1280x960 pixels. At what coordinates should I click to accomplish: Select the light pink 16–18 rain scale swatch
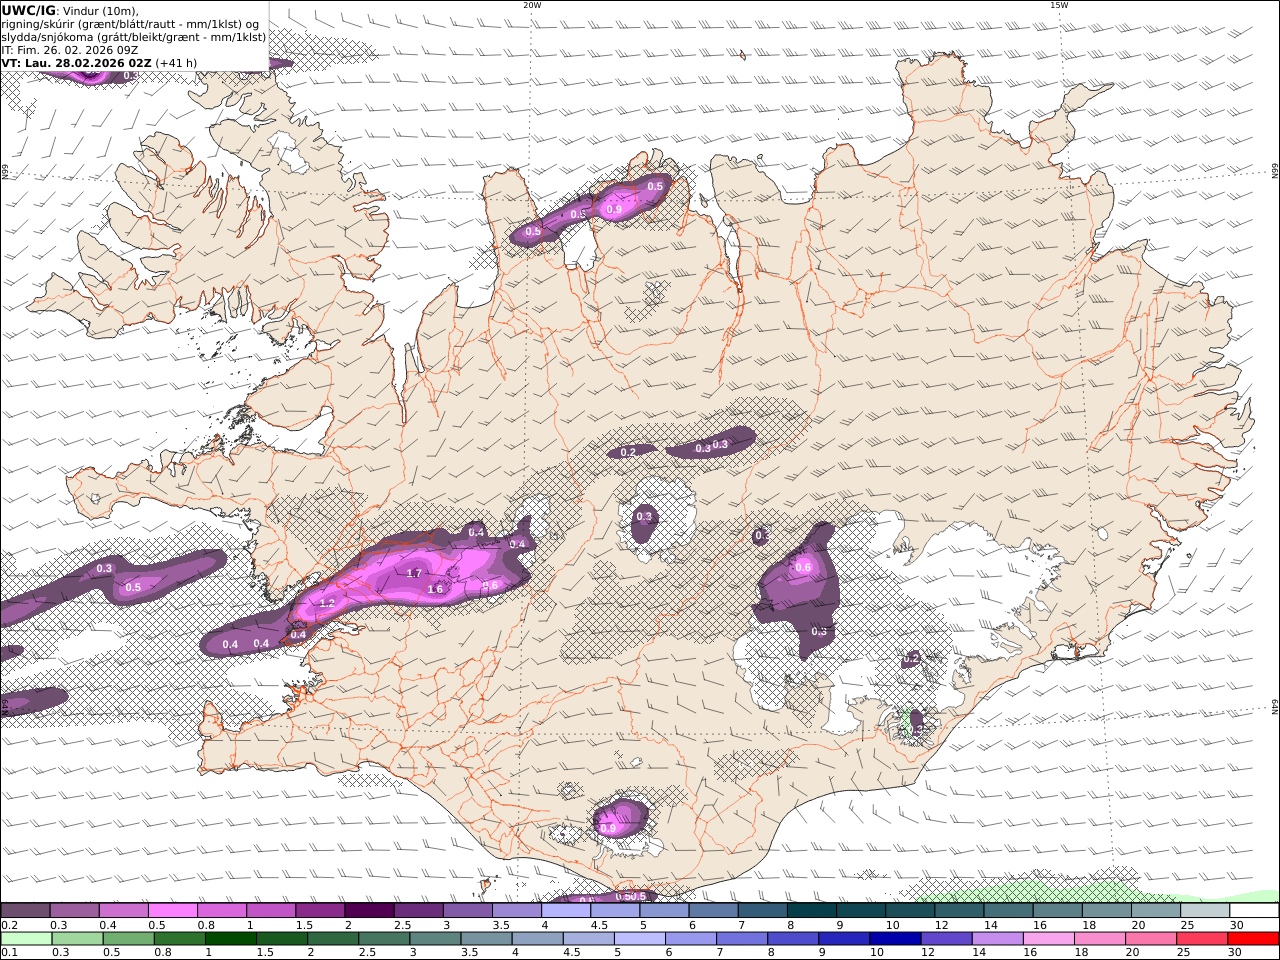coord(1048,939)
